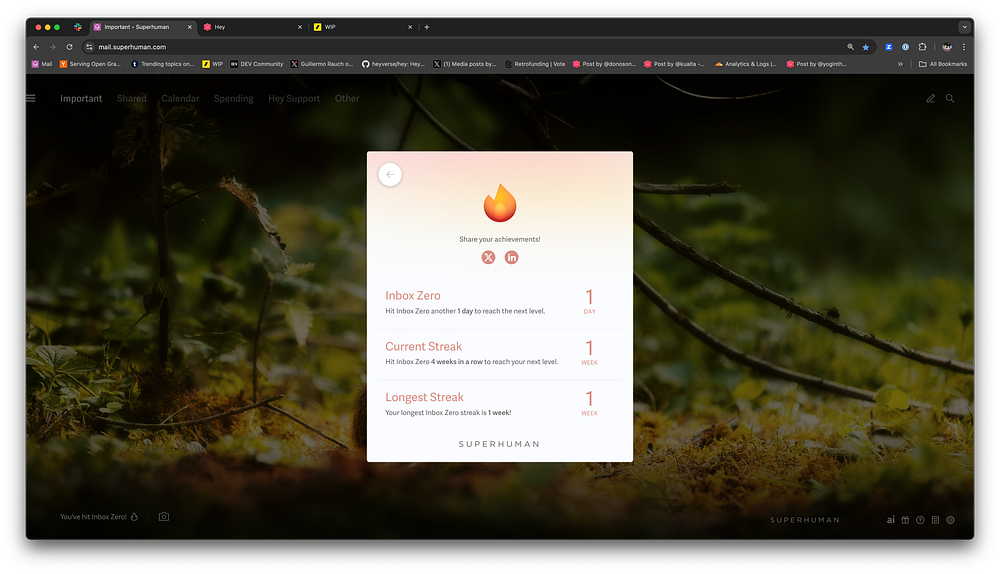This screenshot has height=574, width=1000.
Task: Click the bookmark star icon
Action: click(865, 47)
